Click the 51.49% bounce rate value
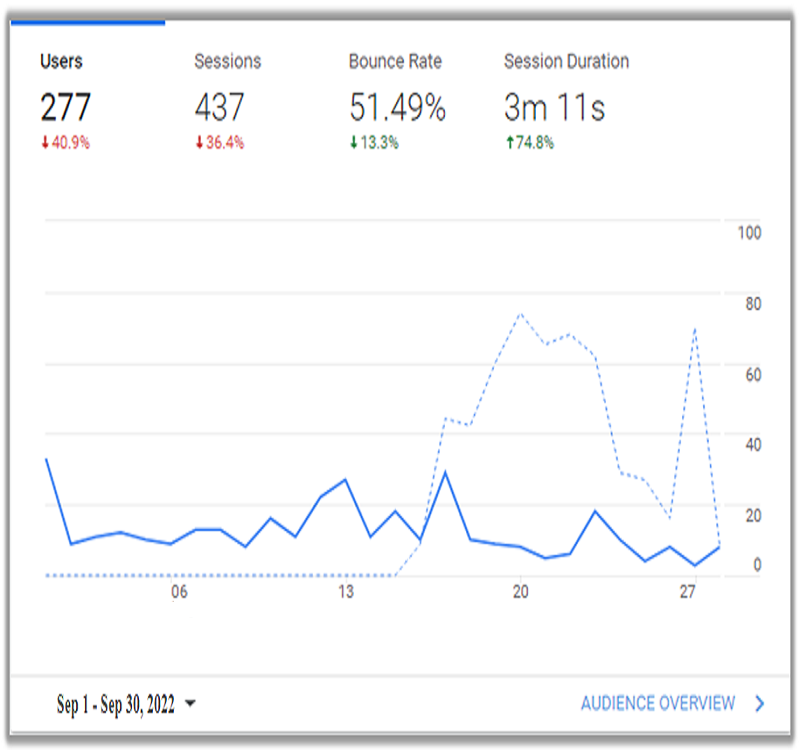Viewport: 800px width, 750px height. [x=397, y=107]
